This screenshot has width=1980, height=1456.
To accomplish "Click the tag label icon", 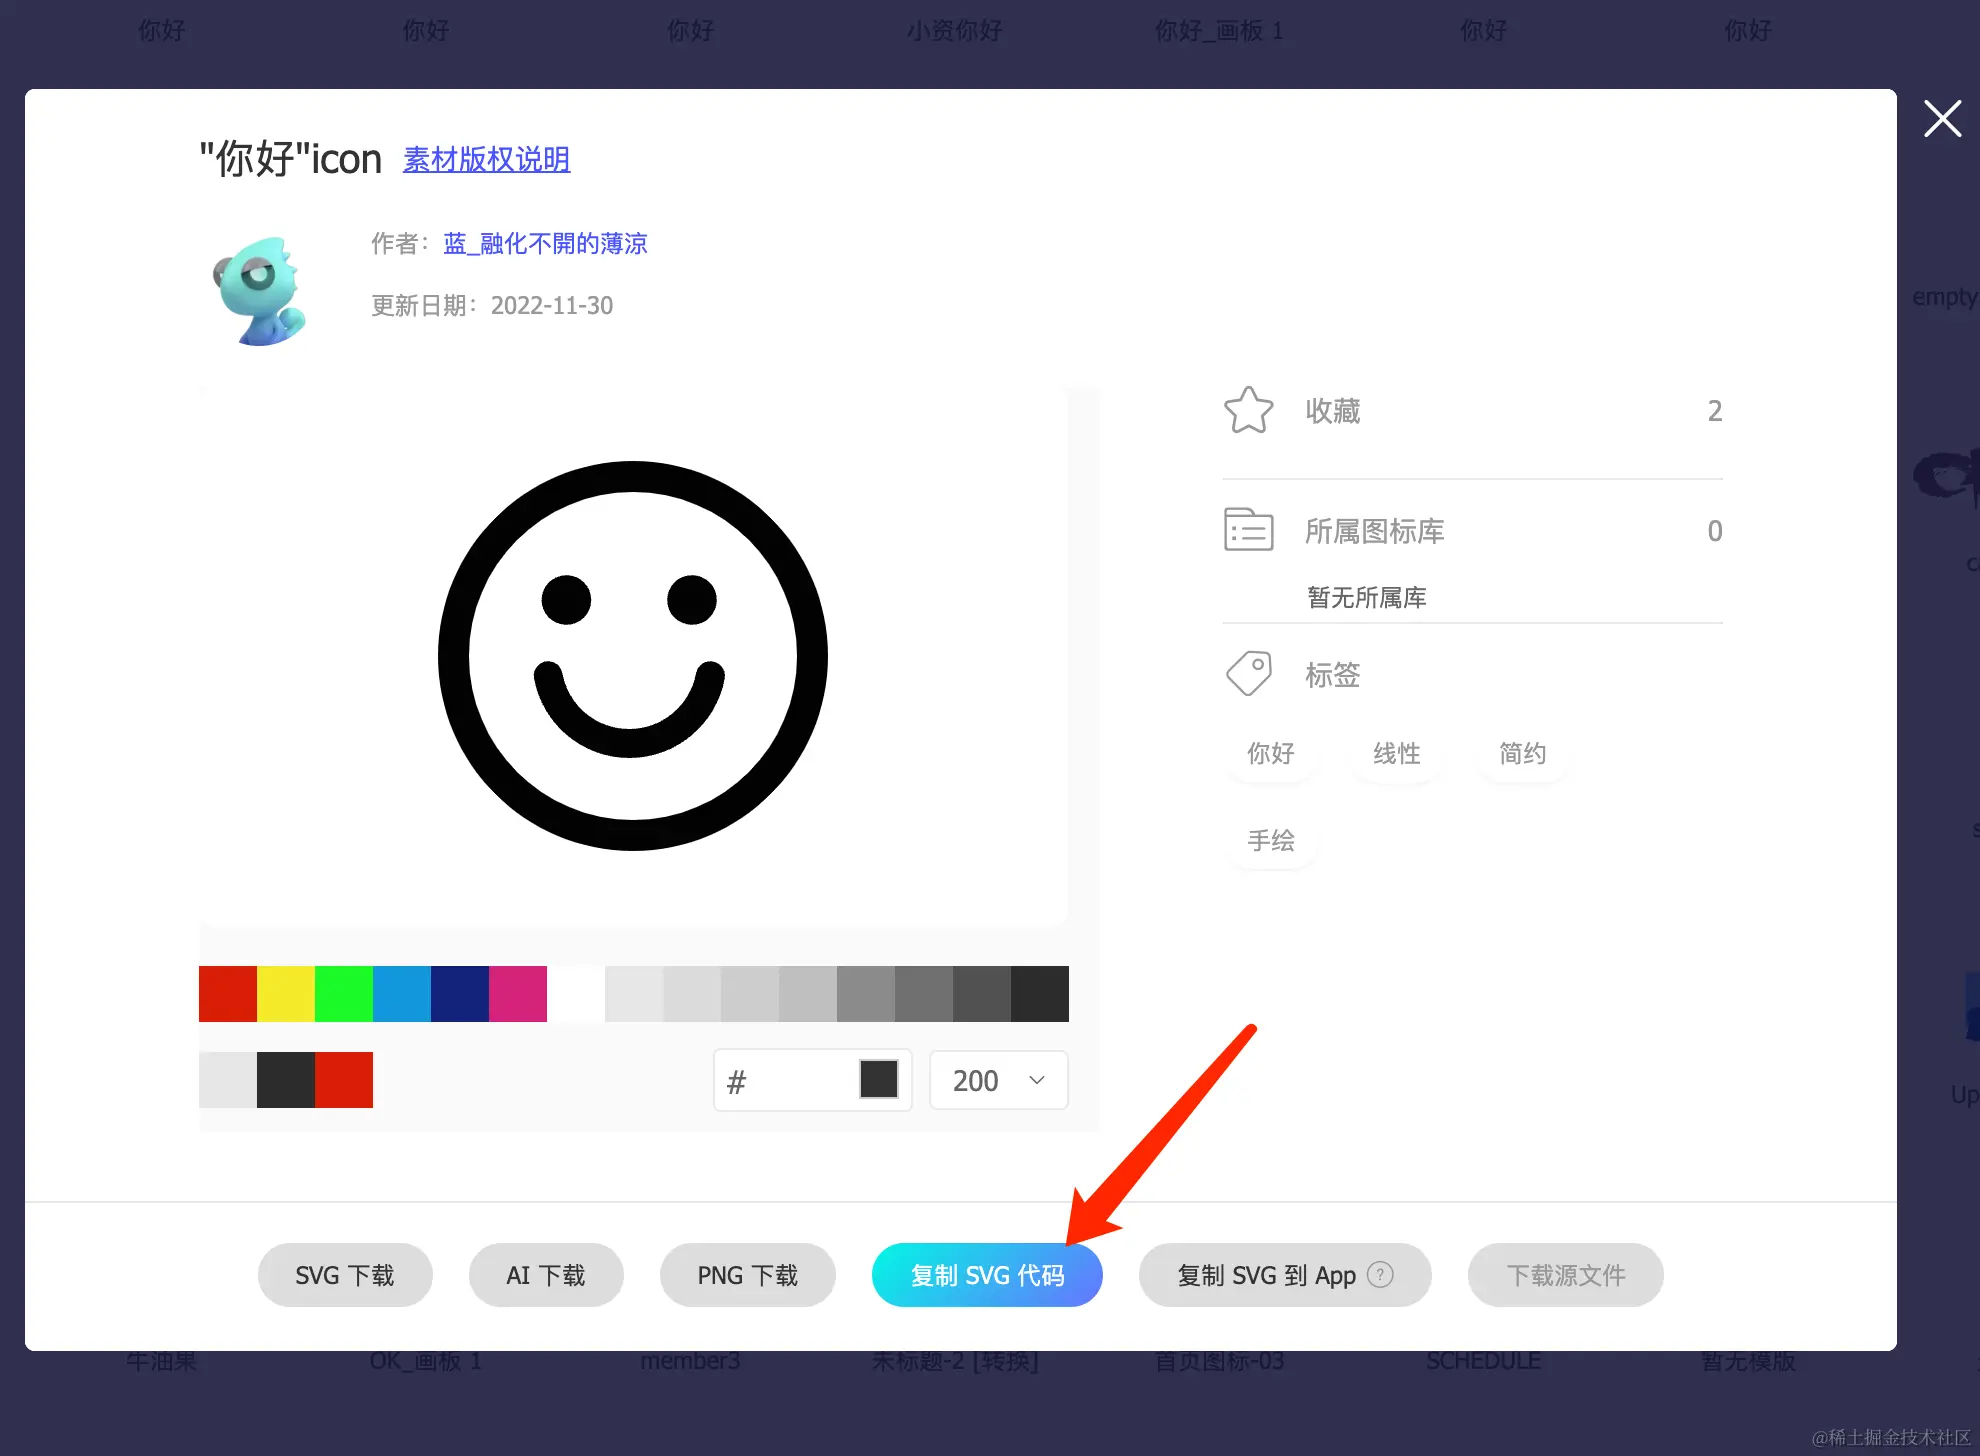I will [1248, 674].
